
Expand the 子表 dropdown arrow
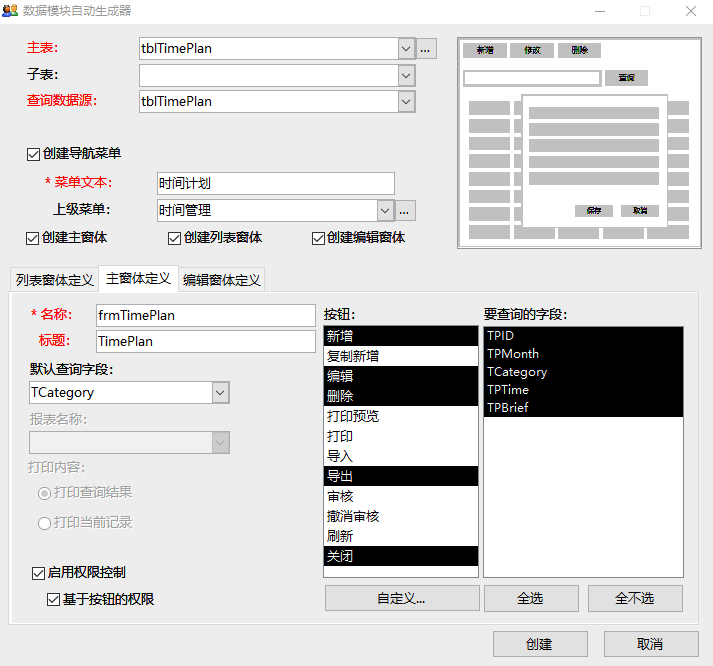(406, 75)
